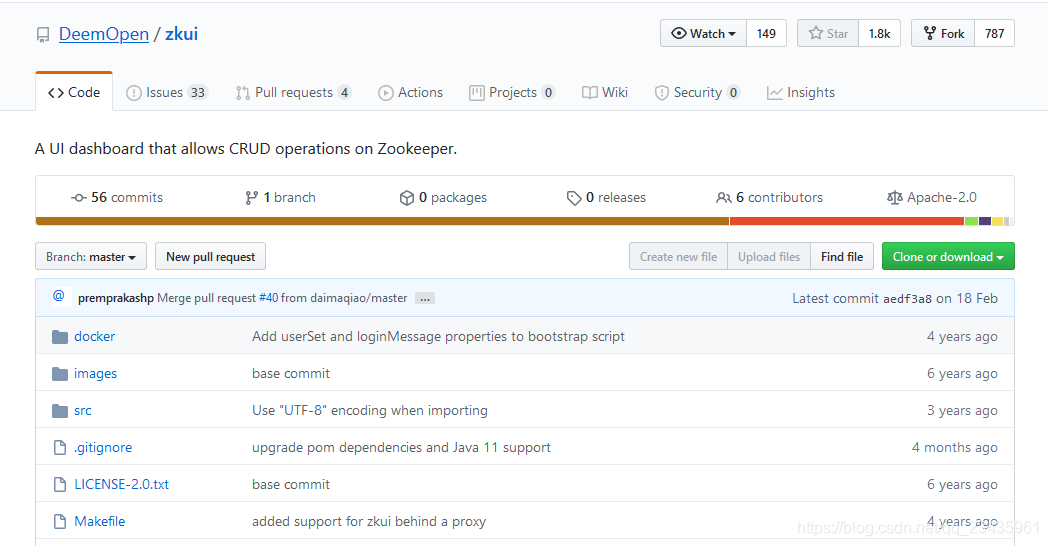Open the Pull requests tab

(293, 92)
